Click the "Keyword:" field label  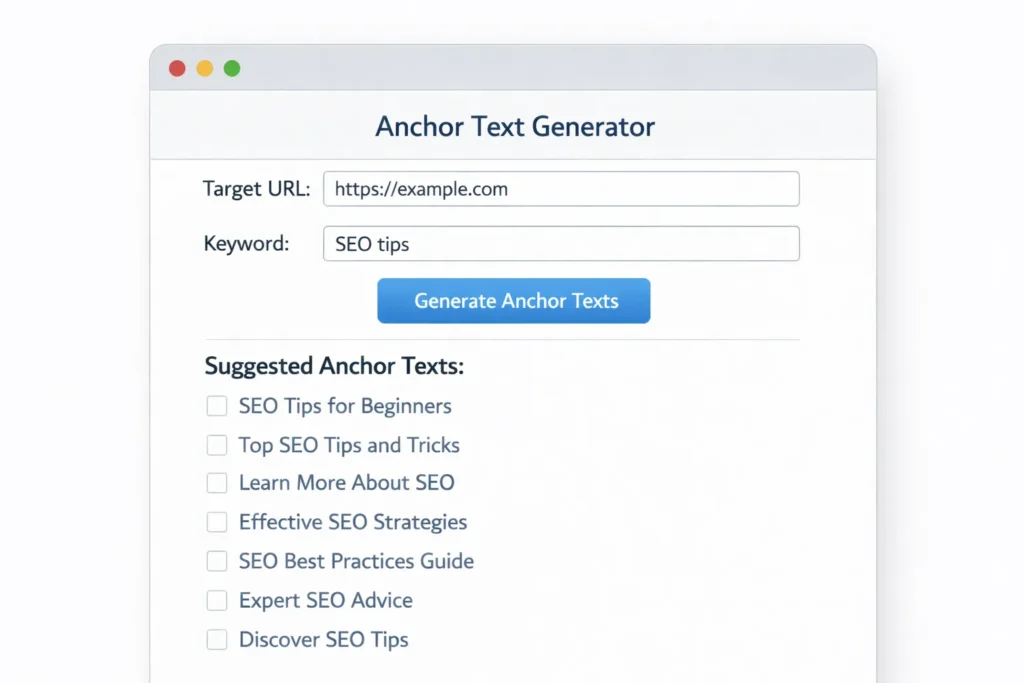[x=246, y=244]
